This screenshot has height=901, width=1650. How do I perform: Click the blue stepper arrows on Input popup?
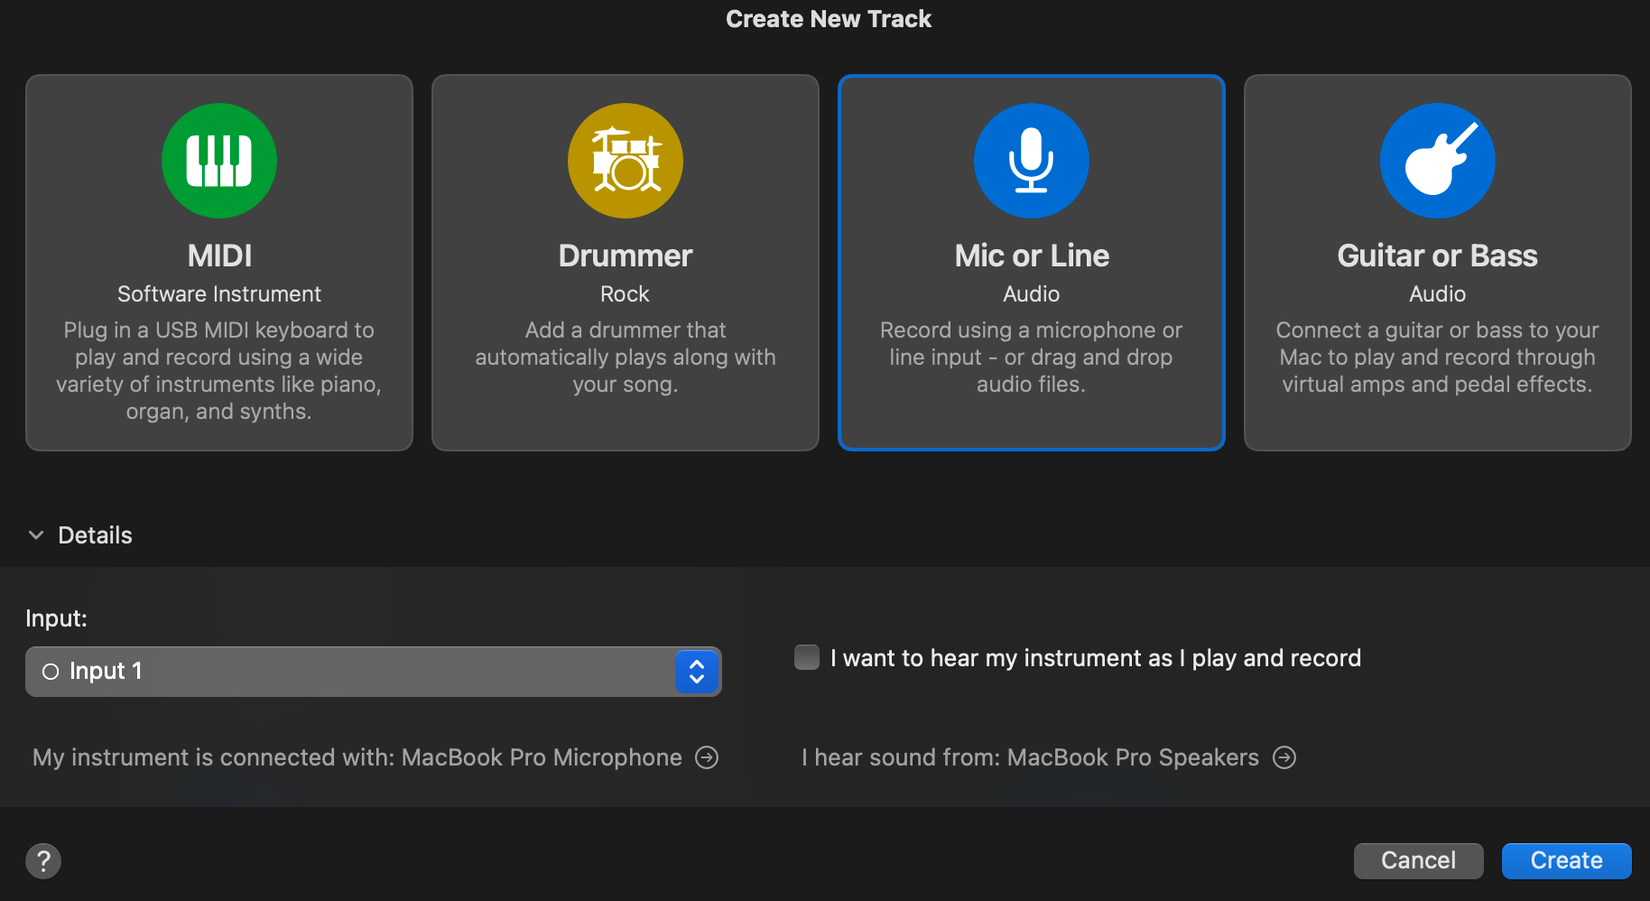(697, 672)
